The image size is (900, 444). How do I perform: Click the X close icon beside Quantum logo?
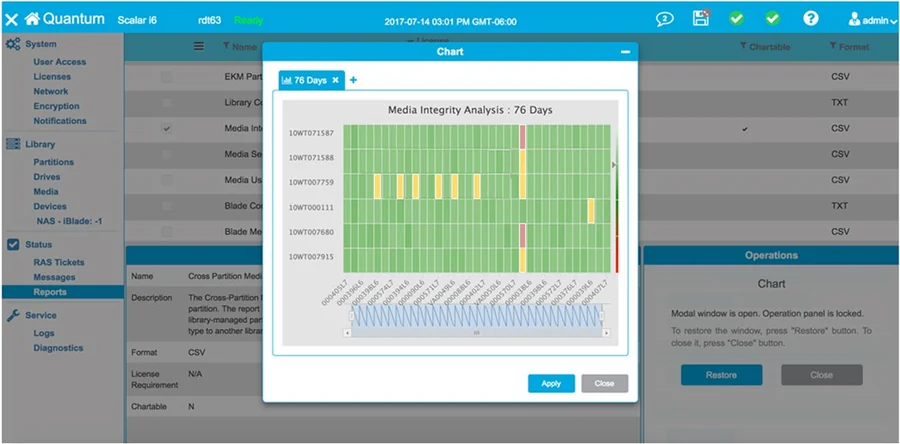point(11,20)
